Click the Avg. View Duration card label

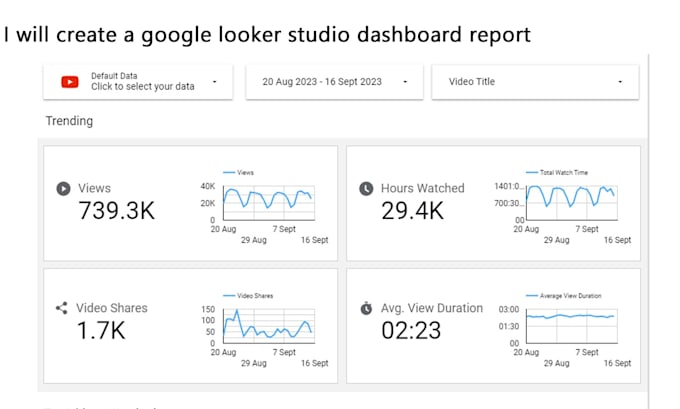432,308
